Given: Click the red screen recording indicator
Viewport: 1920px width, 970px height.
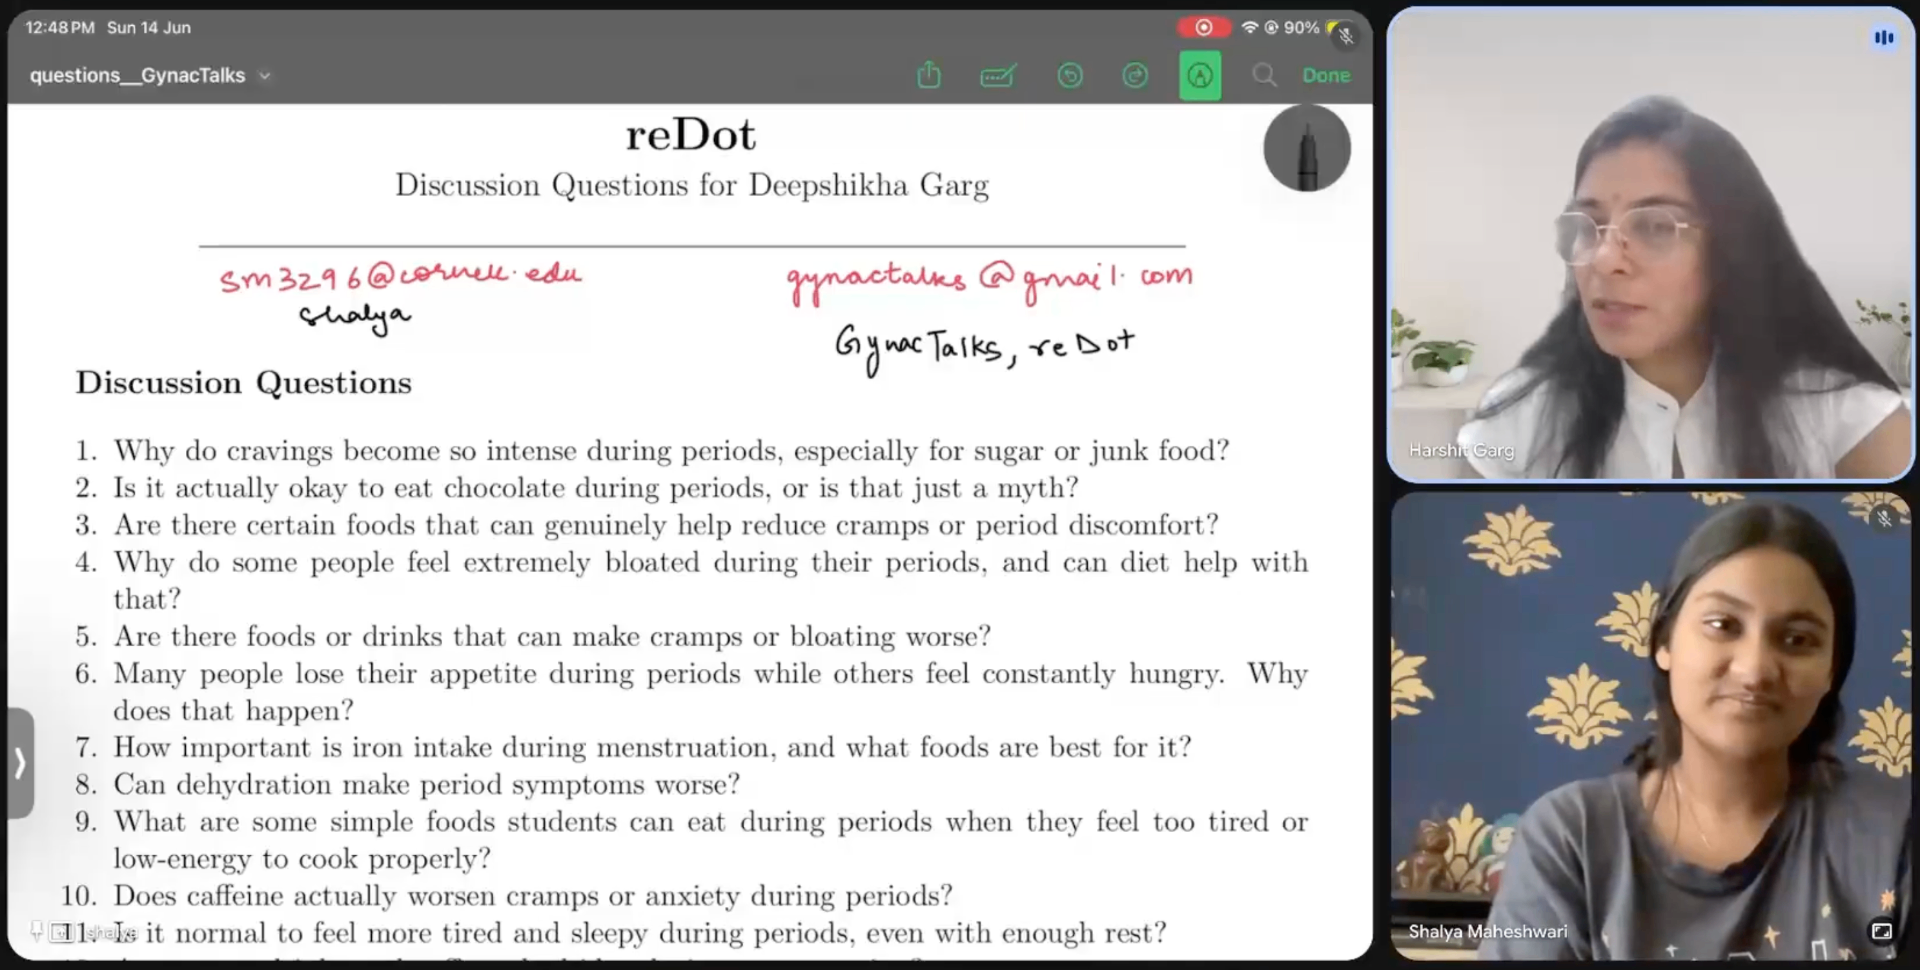Looking at the screenshot, I should (1204, 28).
